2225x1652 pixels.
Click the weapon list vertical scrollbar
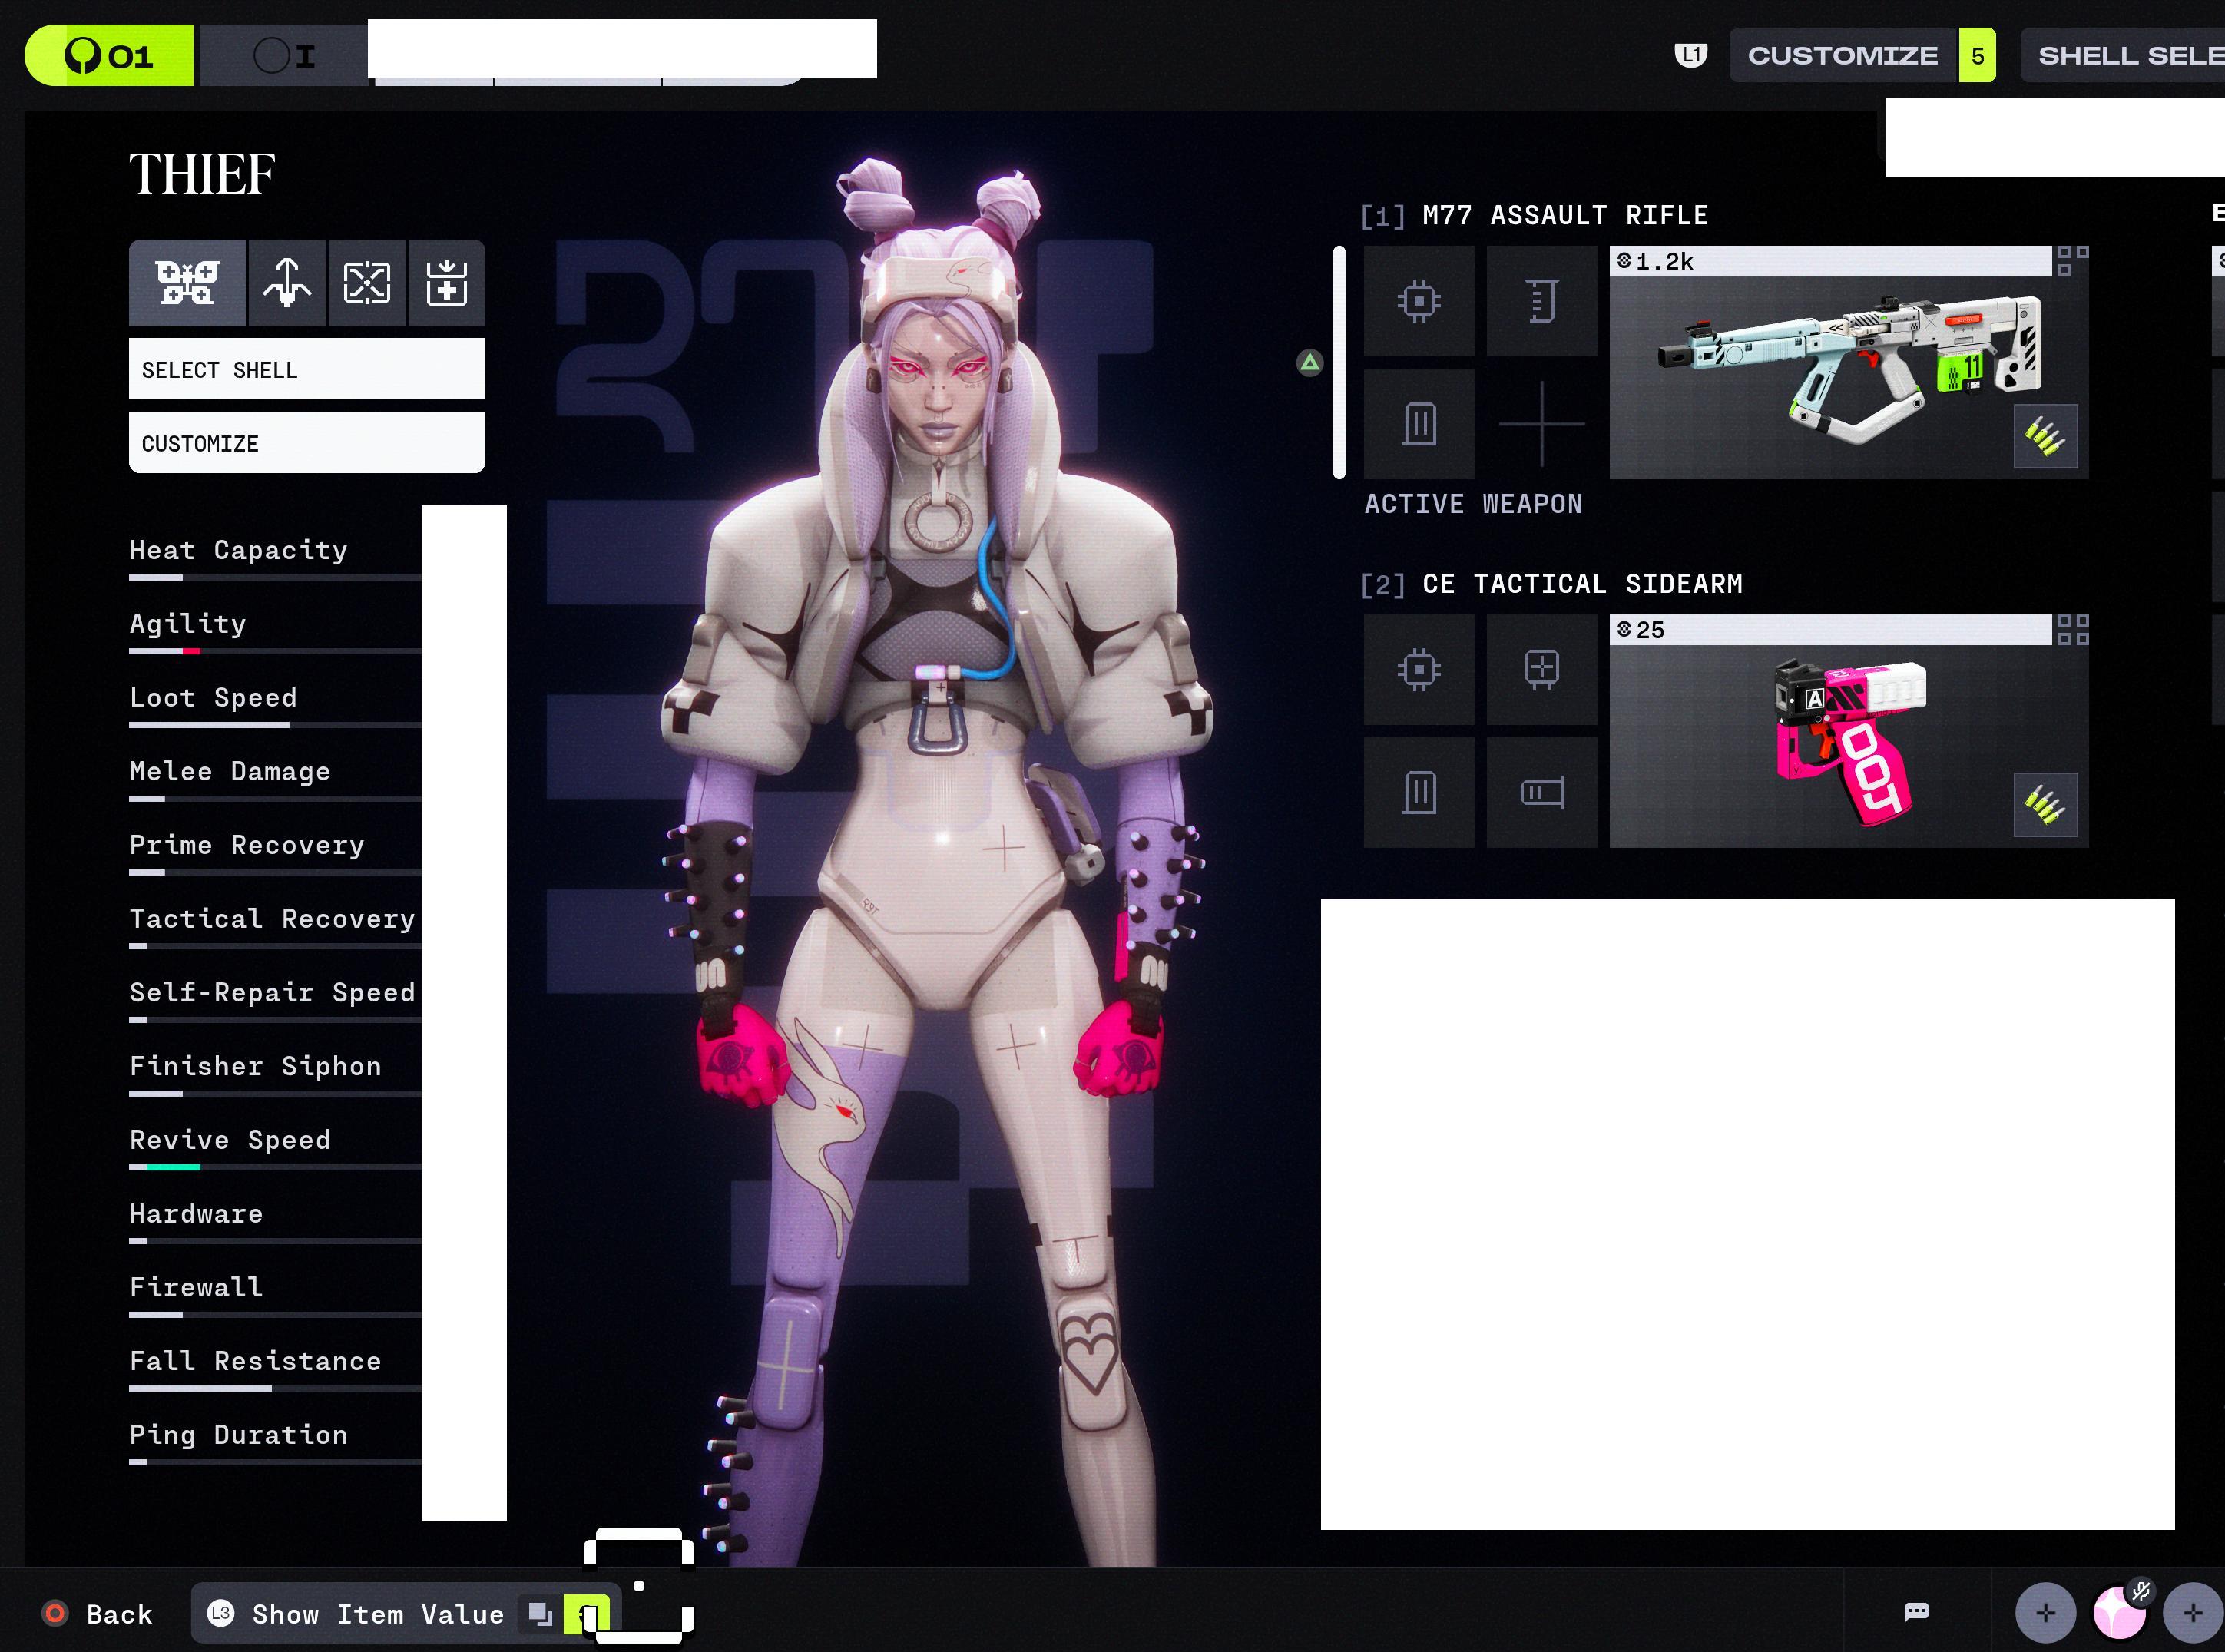(x=1340, y=362)
